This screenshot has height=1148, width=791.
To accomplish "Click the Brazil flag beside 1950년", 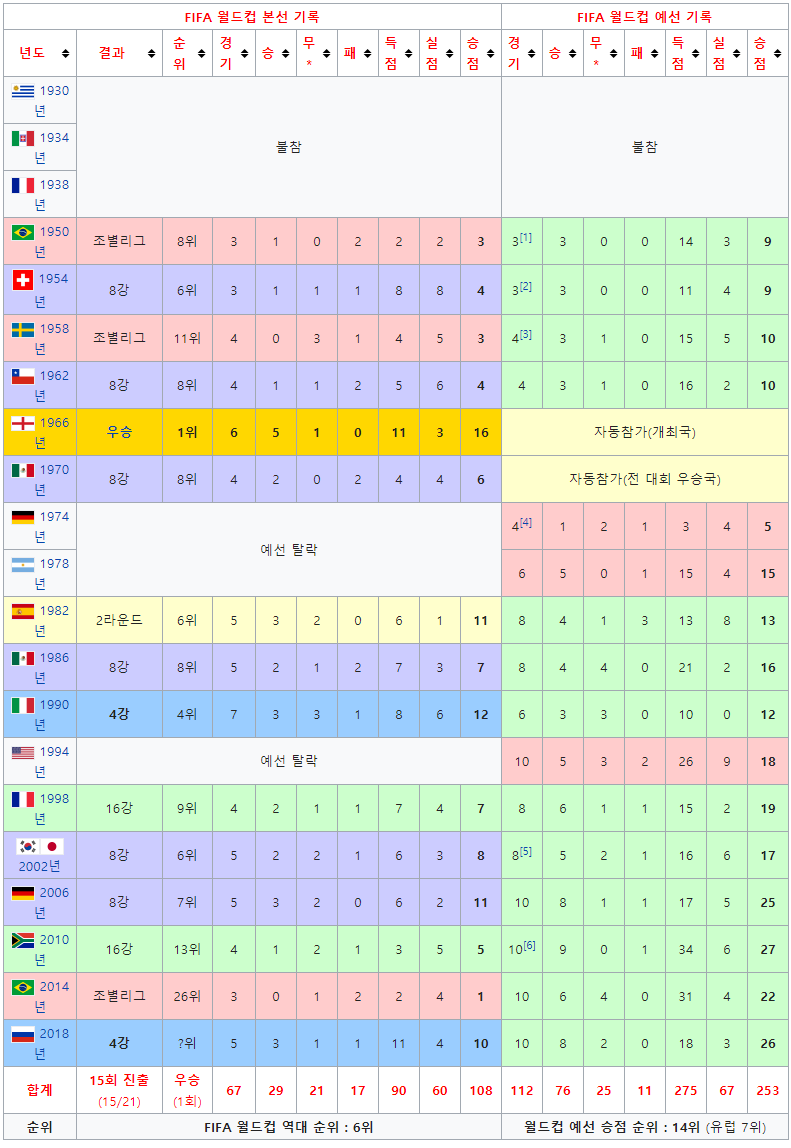I will tap(23, 232).
